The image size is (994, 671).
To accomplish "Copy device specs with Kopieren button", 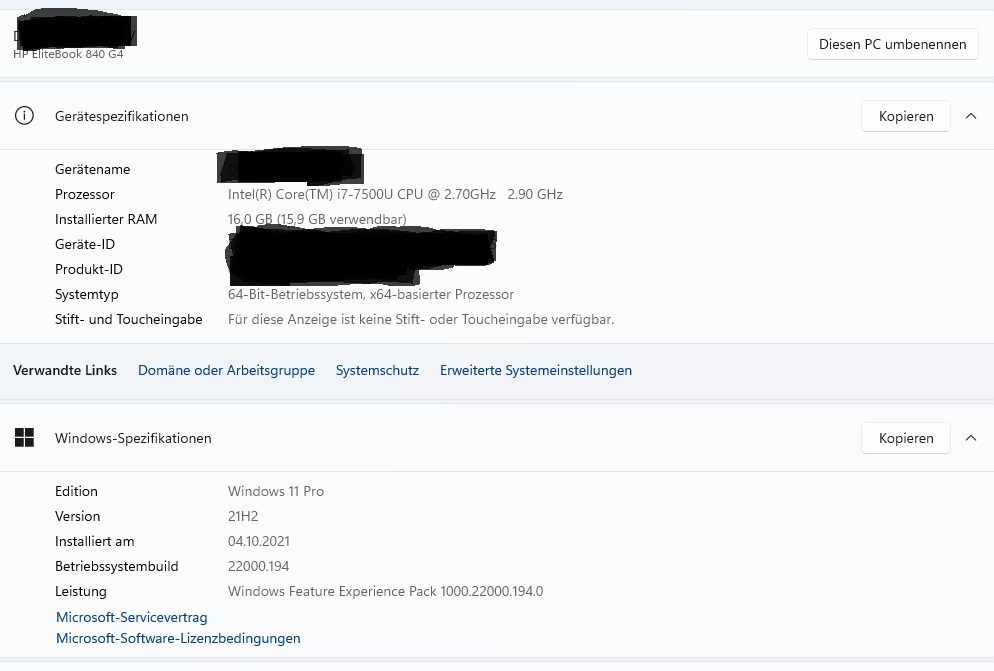I will 906,116.
